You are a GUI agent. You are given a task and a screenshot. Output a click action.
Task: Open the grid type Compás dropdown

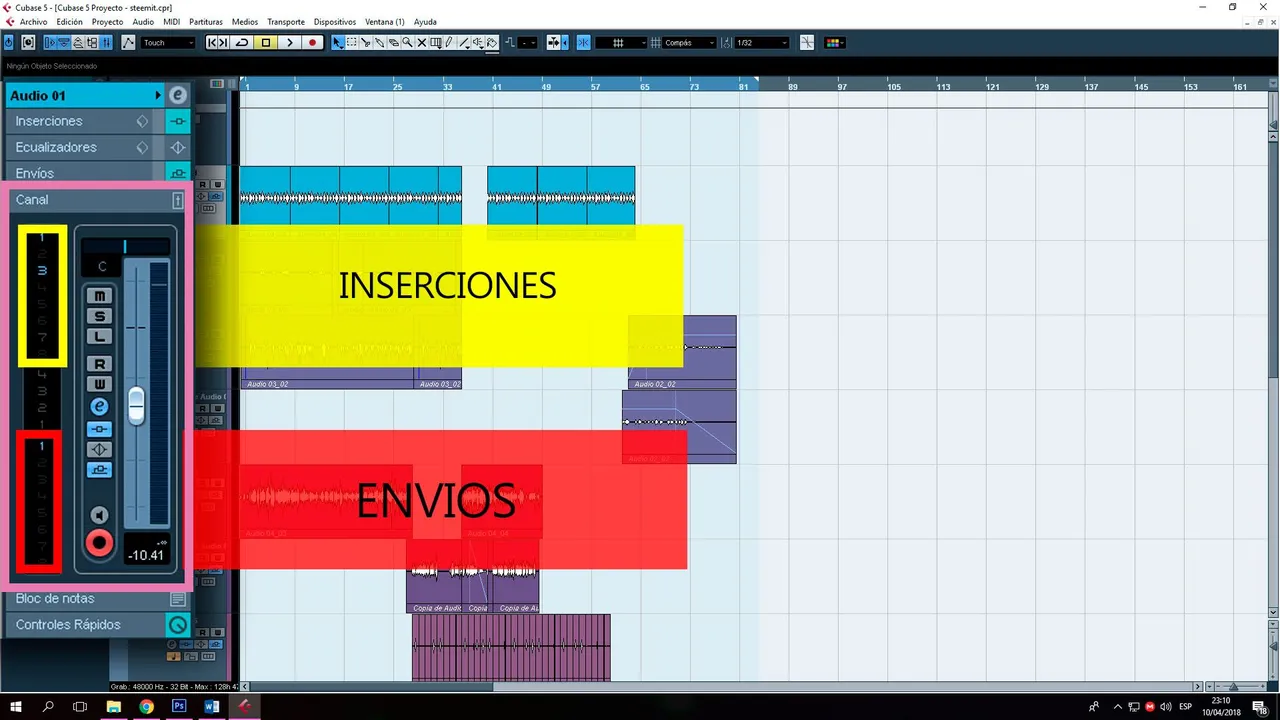690,42
